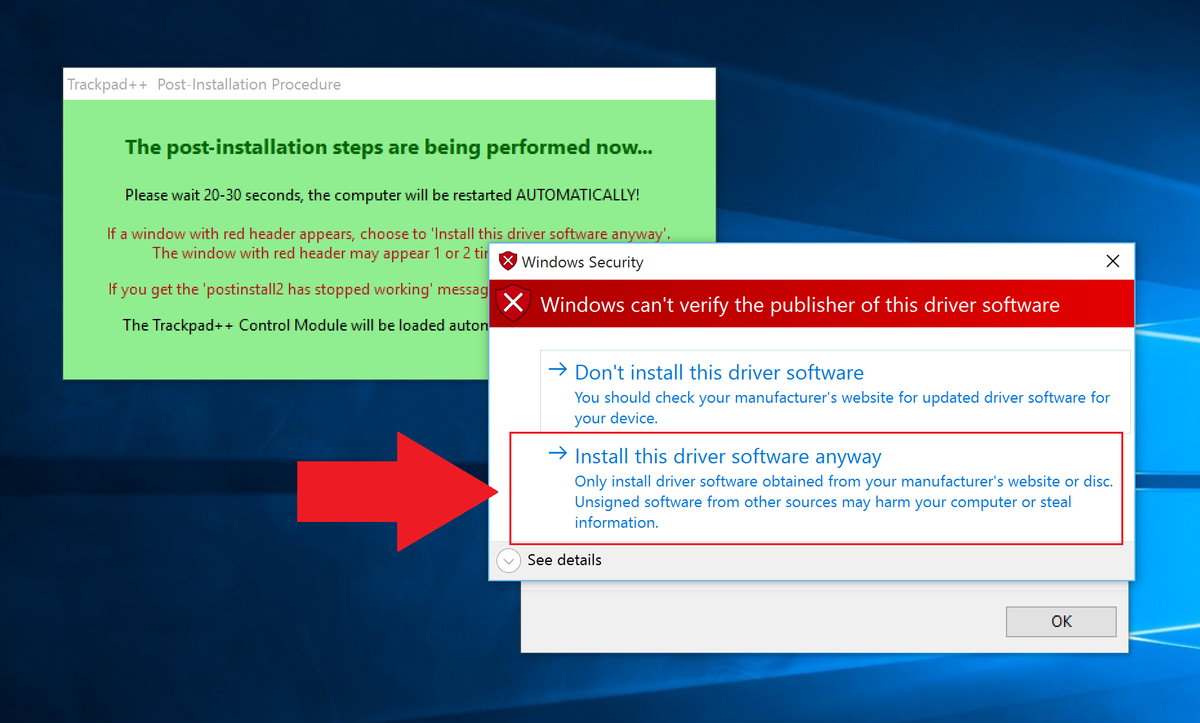Viewport: 1200px width, 723px height.
Task: Click the 'You should check your manufacturer's website' description
Action: pos(842,408)
